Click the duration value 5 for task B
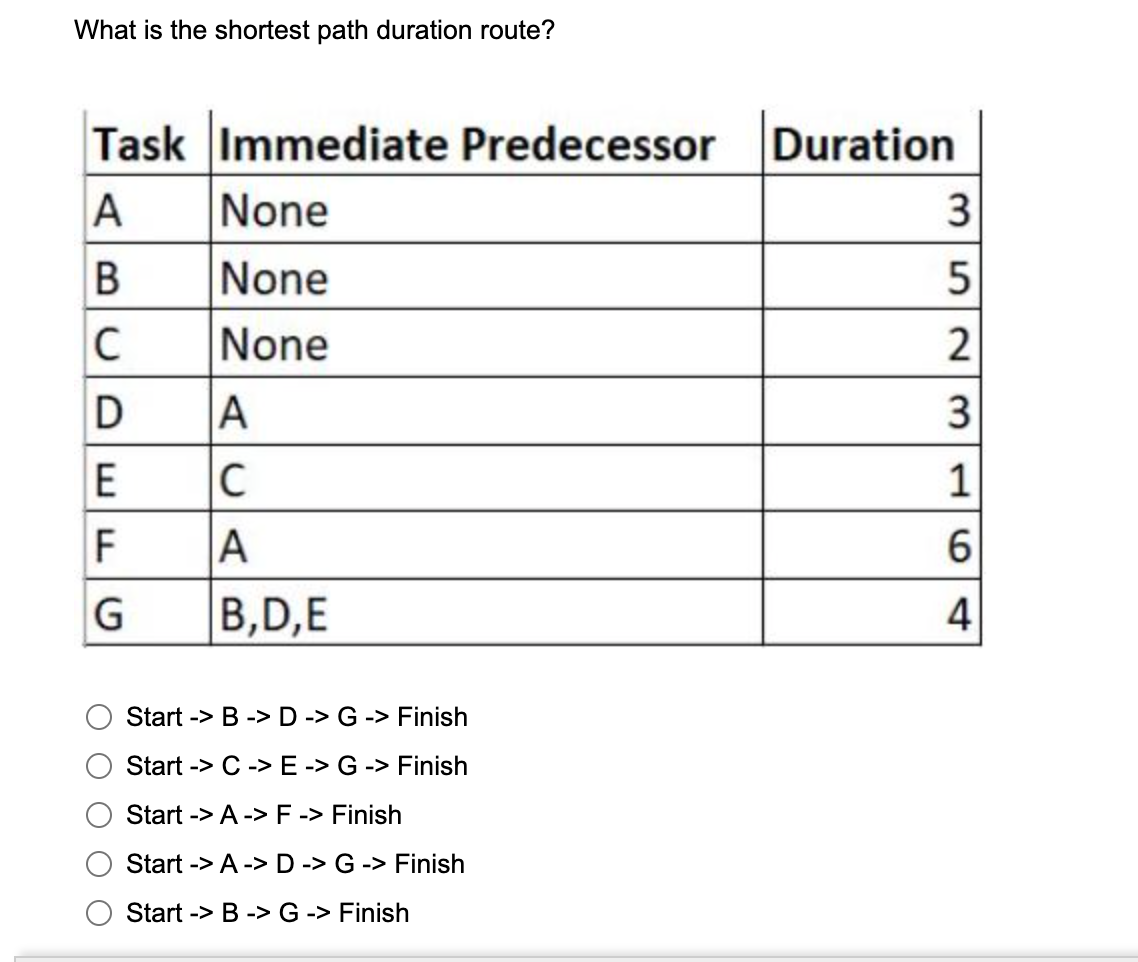Screen dimensions: 1138x962 click(872, 277)
